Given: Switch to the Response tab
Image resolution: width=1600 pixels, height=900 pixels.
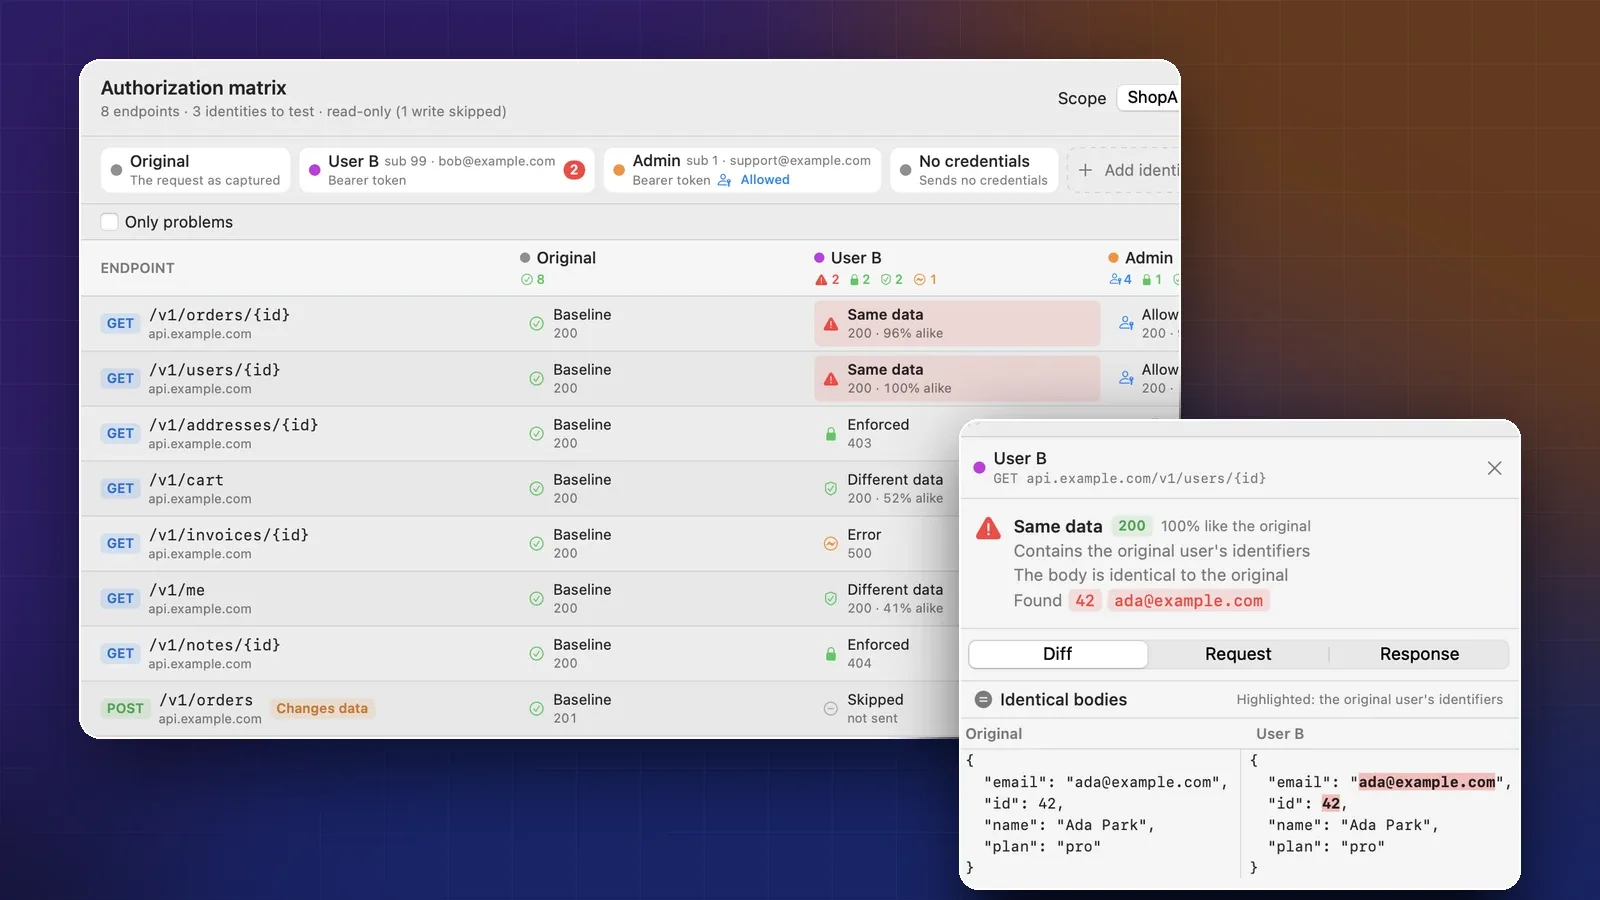Looking at the screenshot, I should pyautogui.click(x=1419, y=654).
